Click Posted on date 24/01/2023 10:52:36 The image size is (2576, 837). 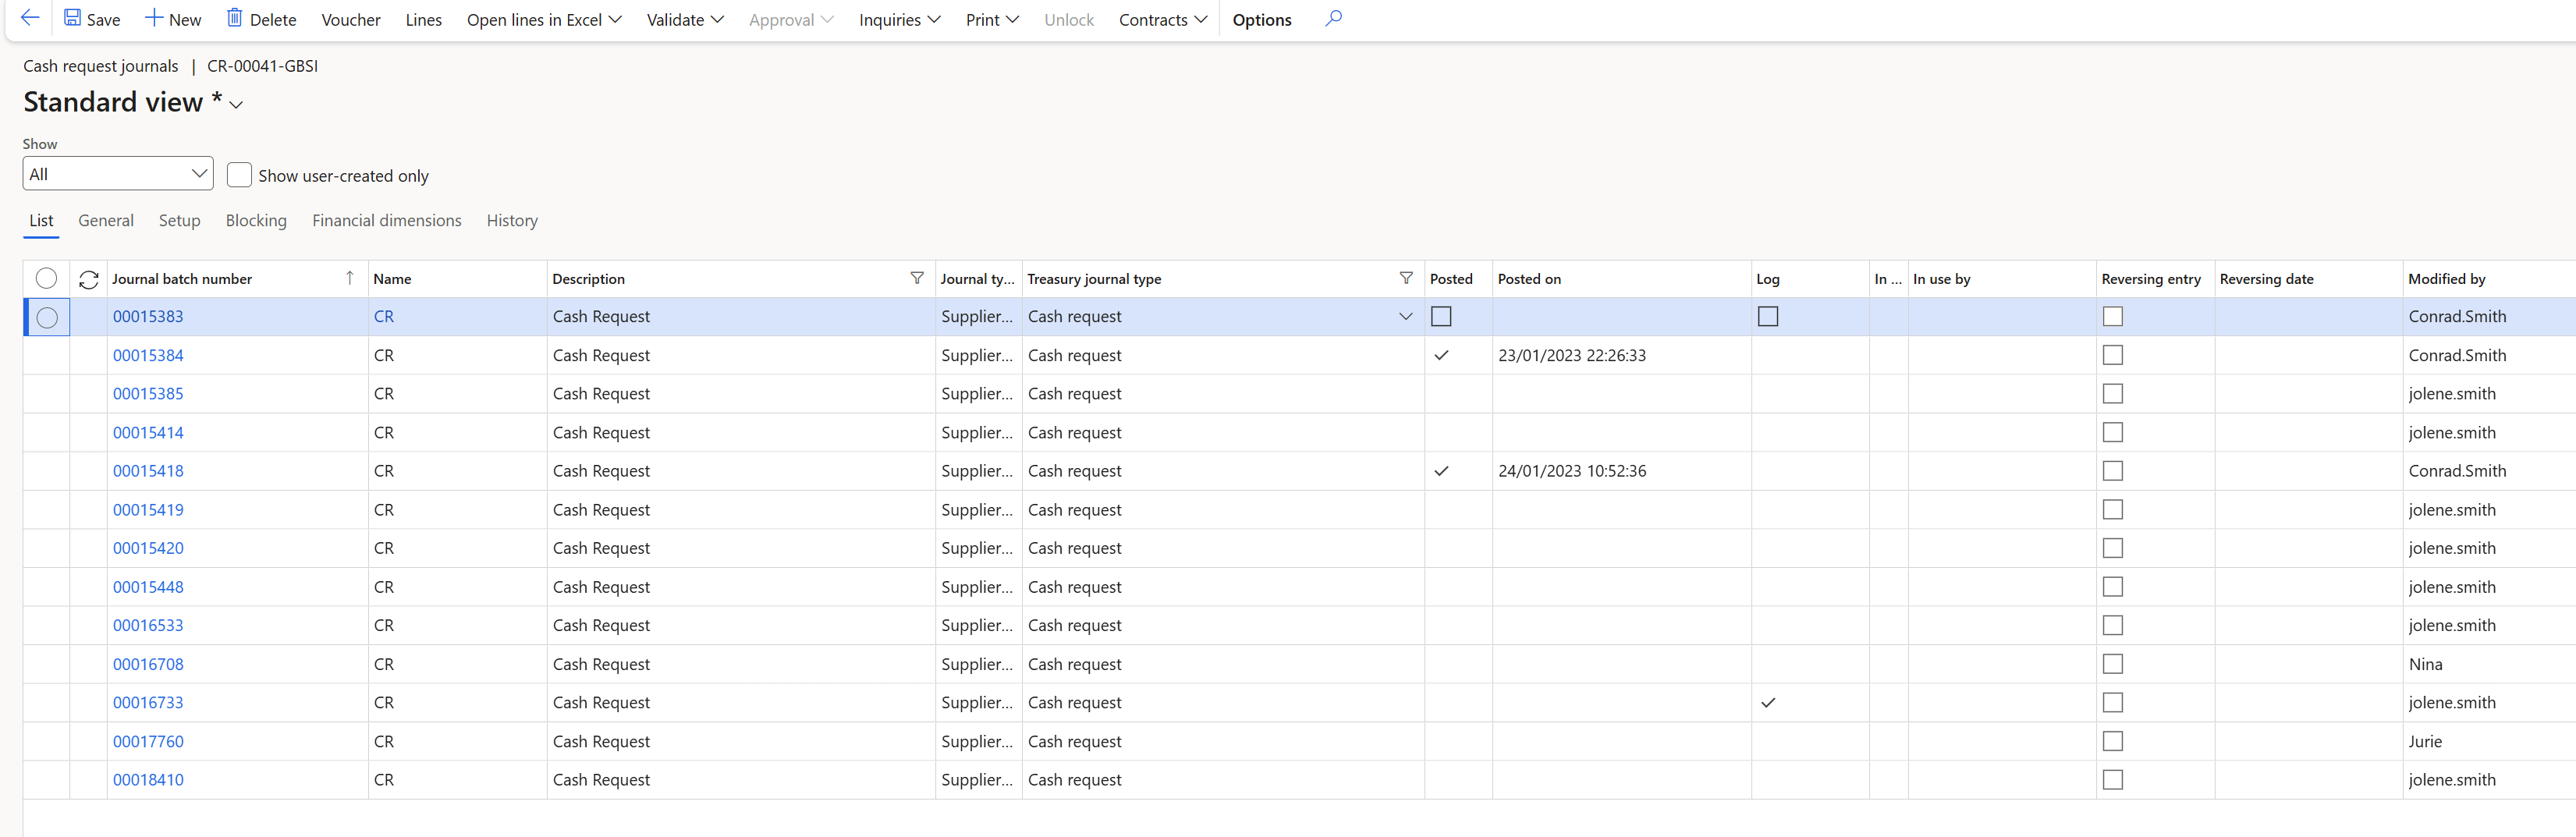(x=1572, y=471)
